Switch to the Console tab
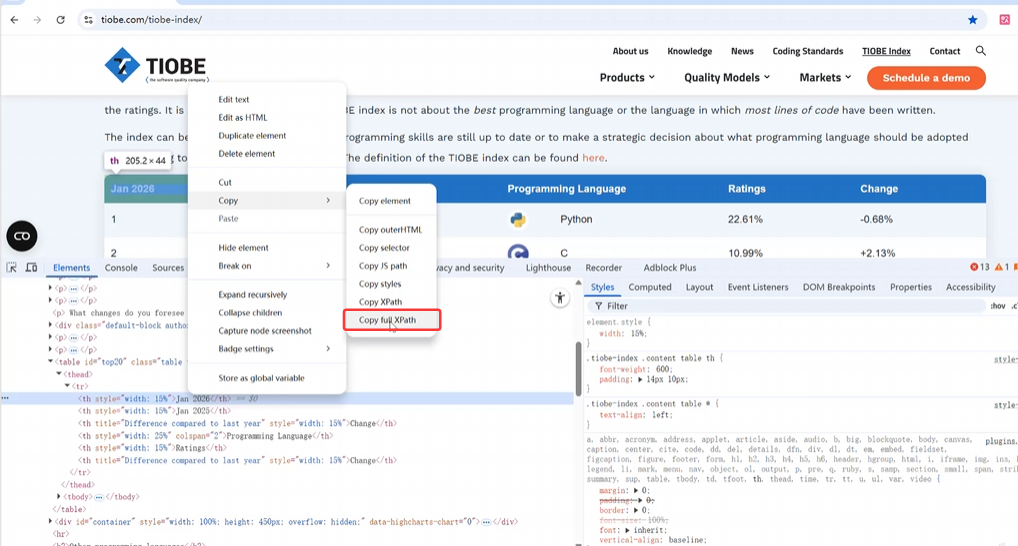1018x546 pixels. click(x=121, y=267)
